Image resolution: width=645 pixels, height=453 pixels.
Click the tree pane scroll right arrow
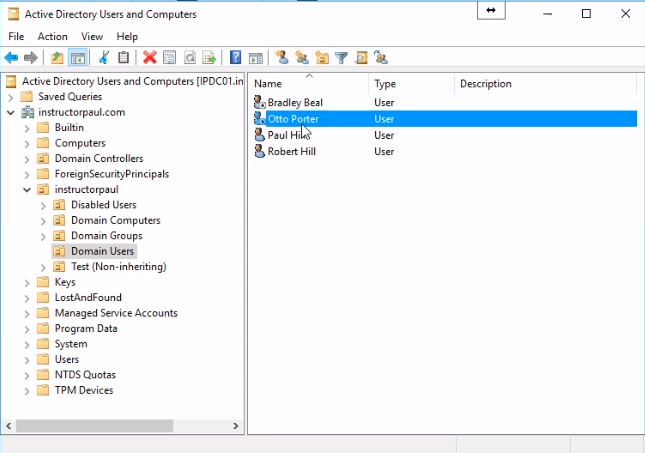(x=236, y=426)
